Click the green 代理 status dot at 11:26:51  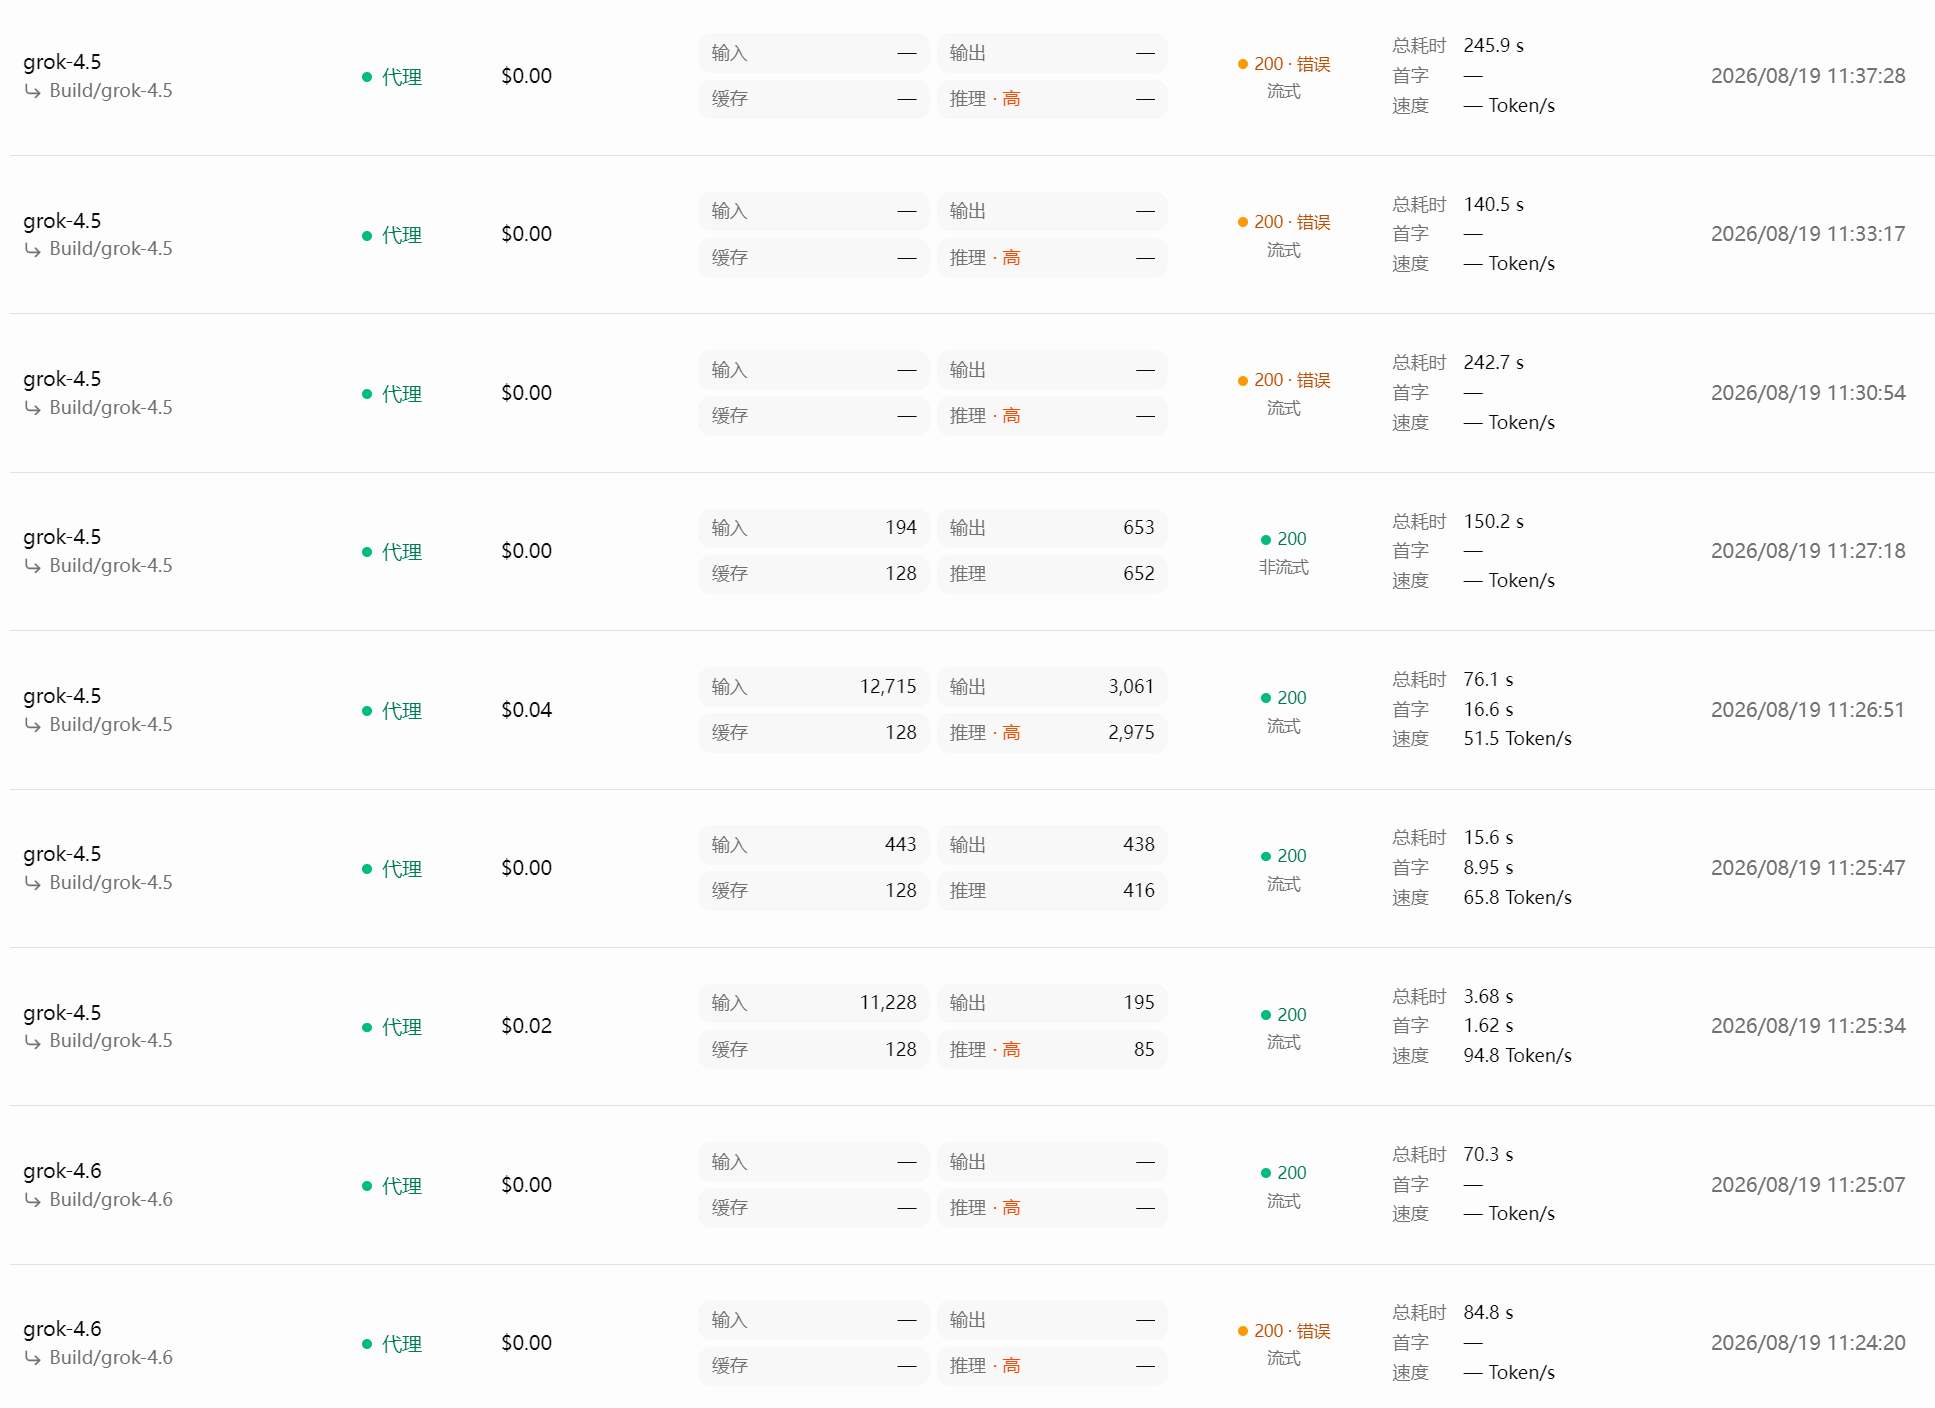click(367, 711)
